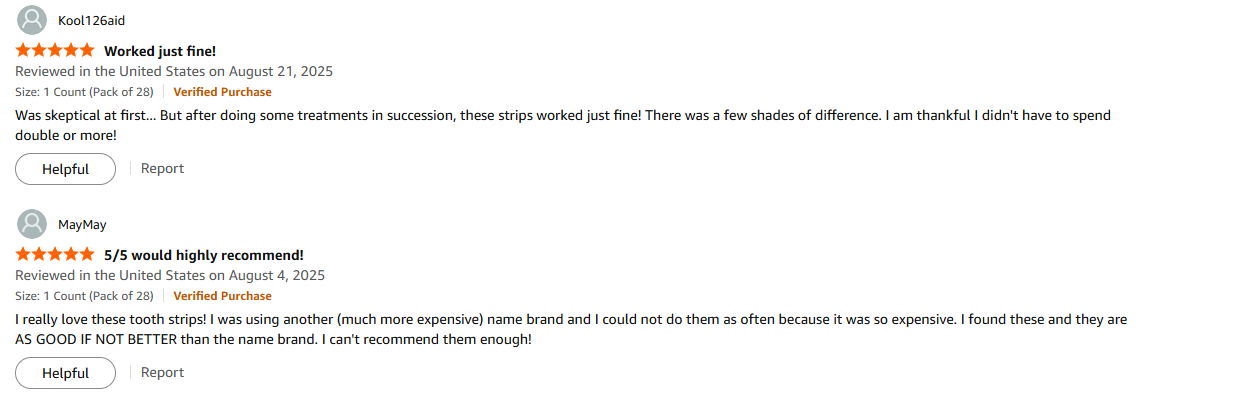This screenshot has height=411, width=1235.
Task: Open the '5/5 would highly recommend!' review title
Action: point(204,254)
